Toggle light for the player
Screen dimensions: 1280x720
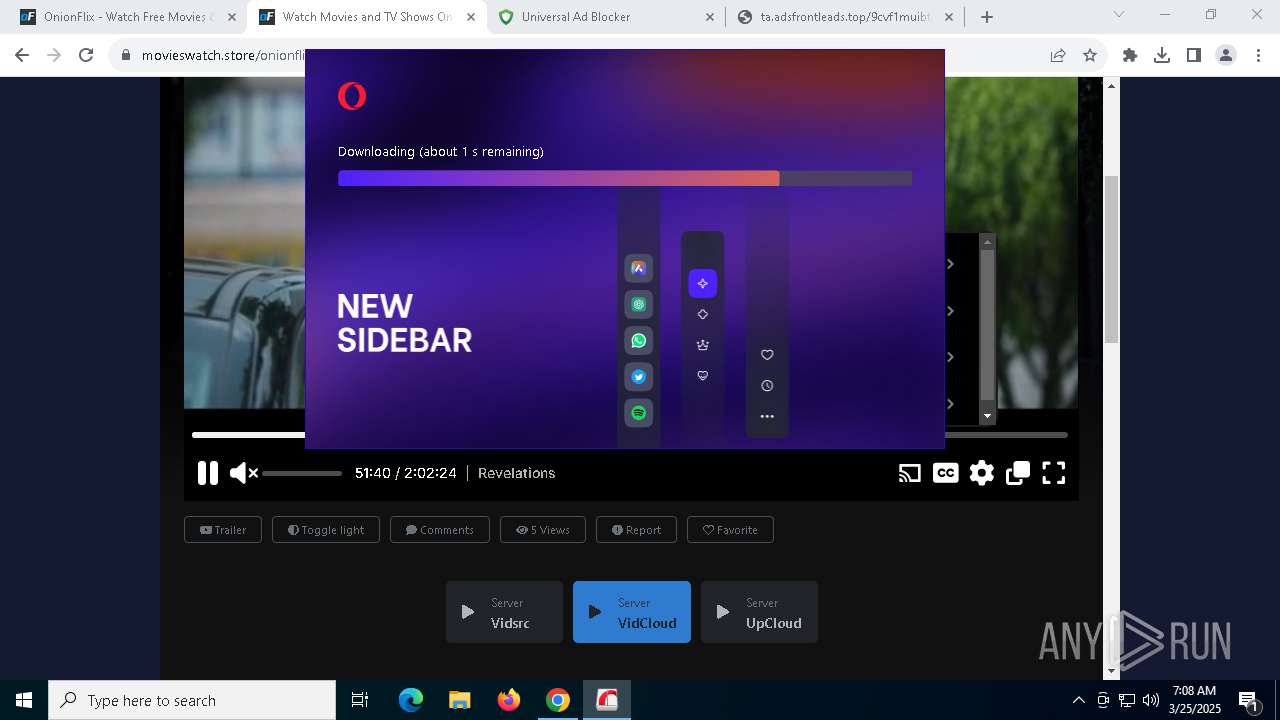click(326, 530)
